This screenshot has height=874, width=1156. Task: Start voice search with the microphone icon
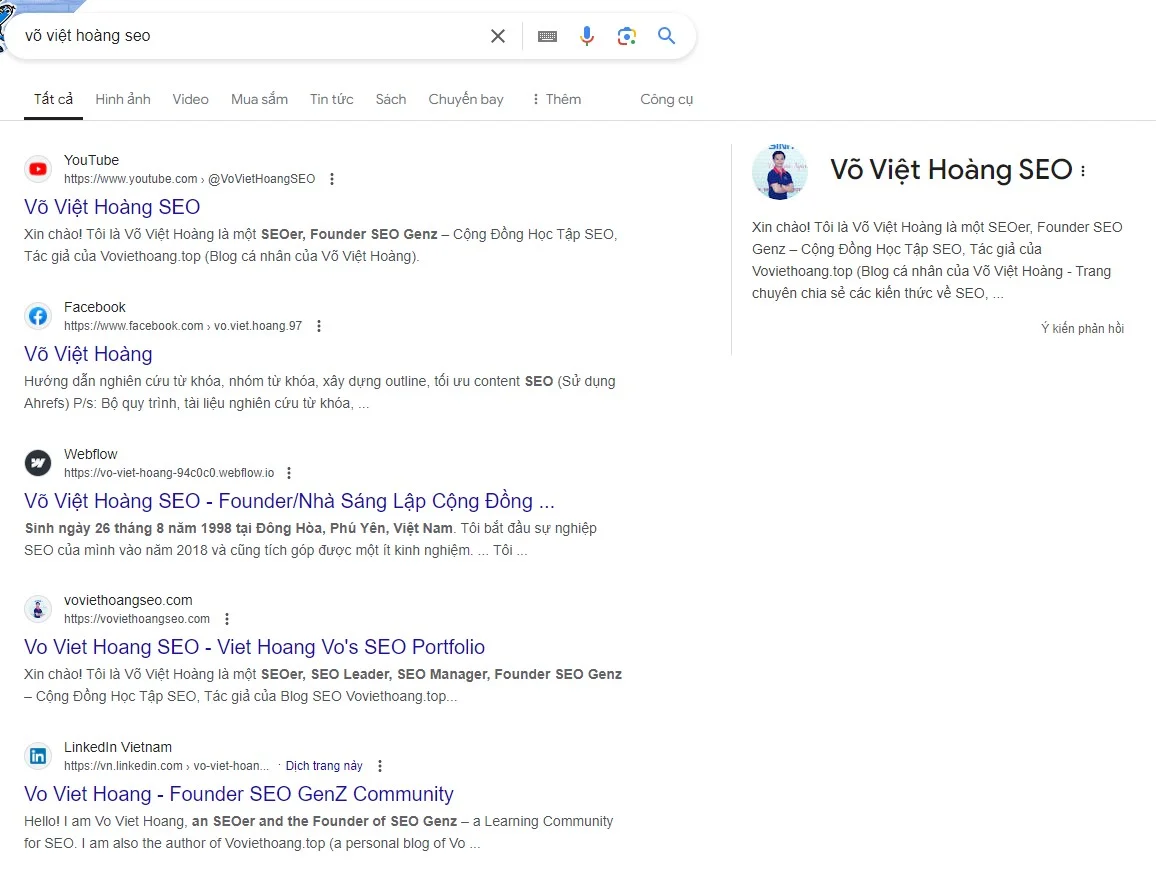click(587, 35)
